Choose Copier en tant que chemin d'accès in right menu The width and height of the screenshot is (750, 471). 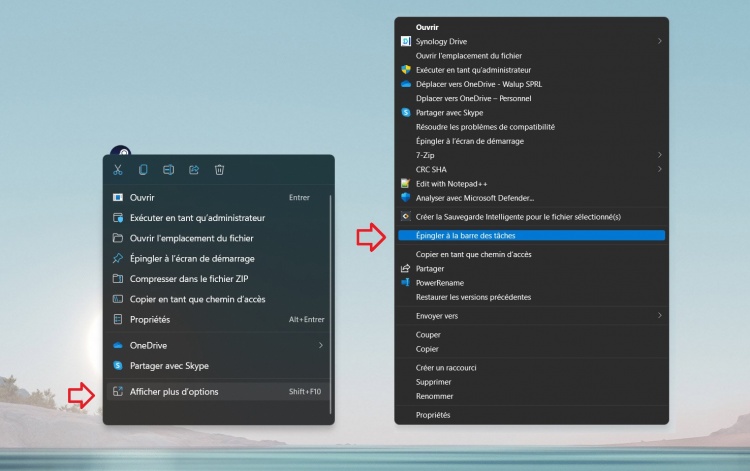click(x=474, y=254)
